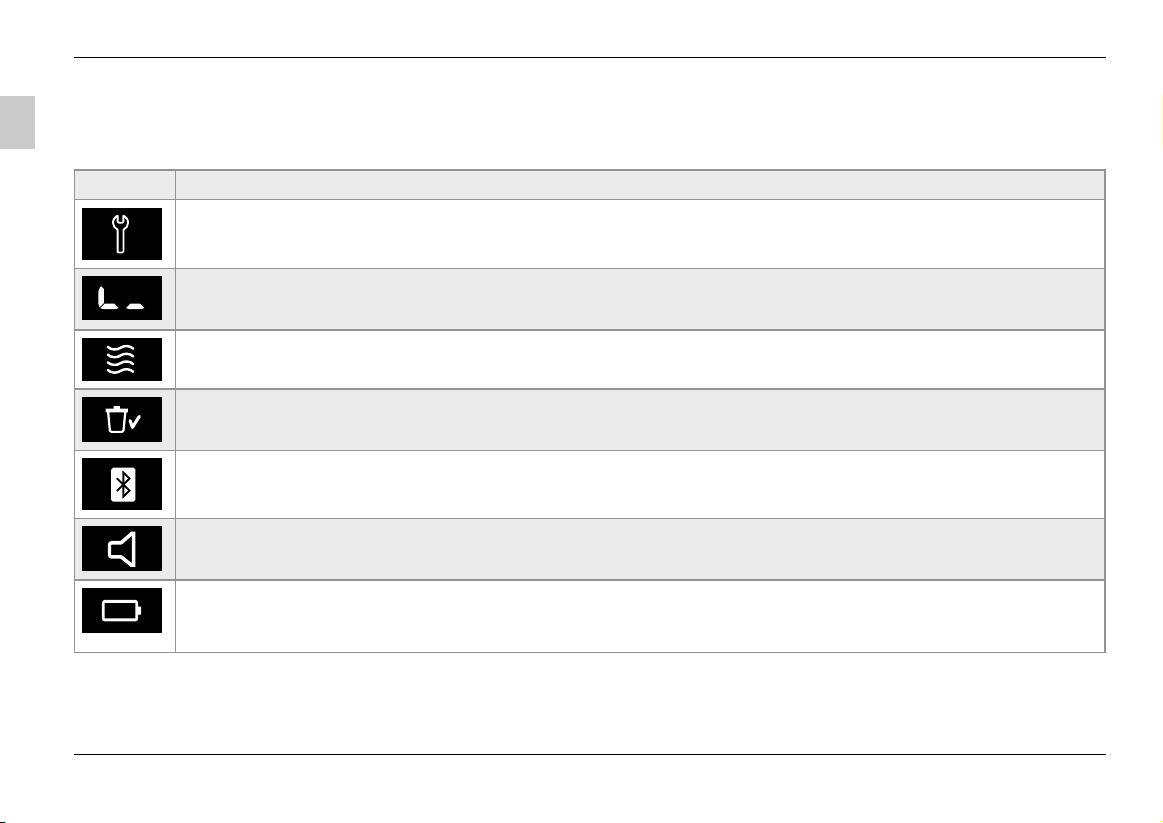Select the speaker sound icon
This screenshot has height=823, width=1163.
[122, 549]
